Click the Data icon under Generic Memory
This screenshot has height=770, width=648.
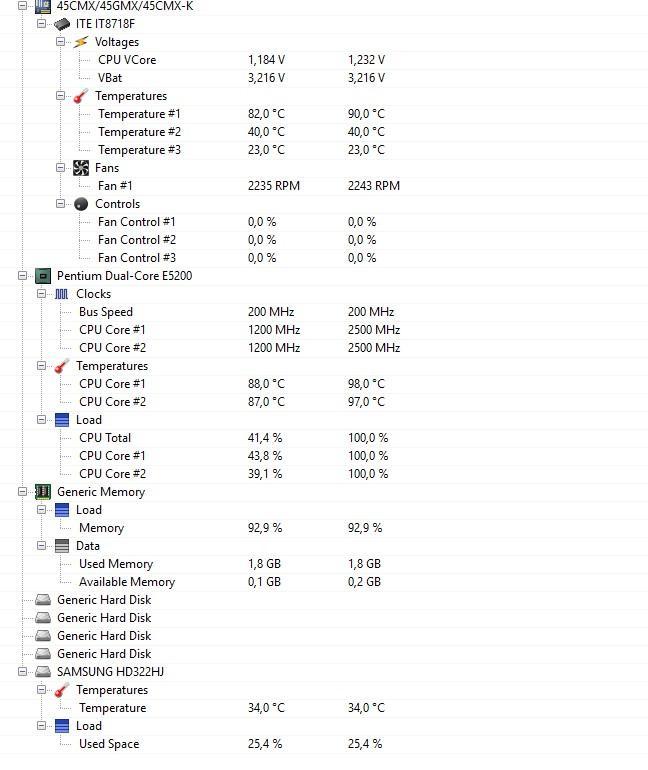(62, 546)
